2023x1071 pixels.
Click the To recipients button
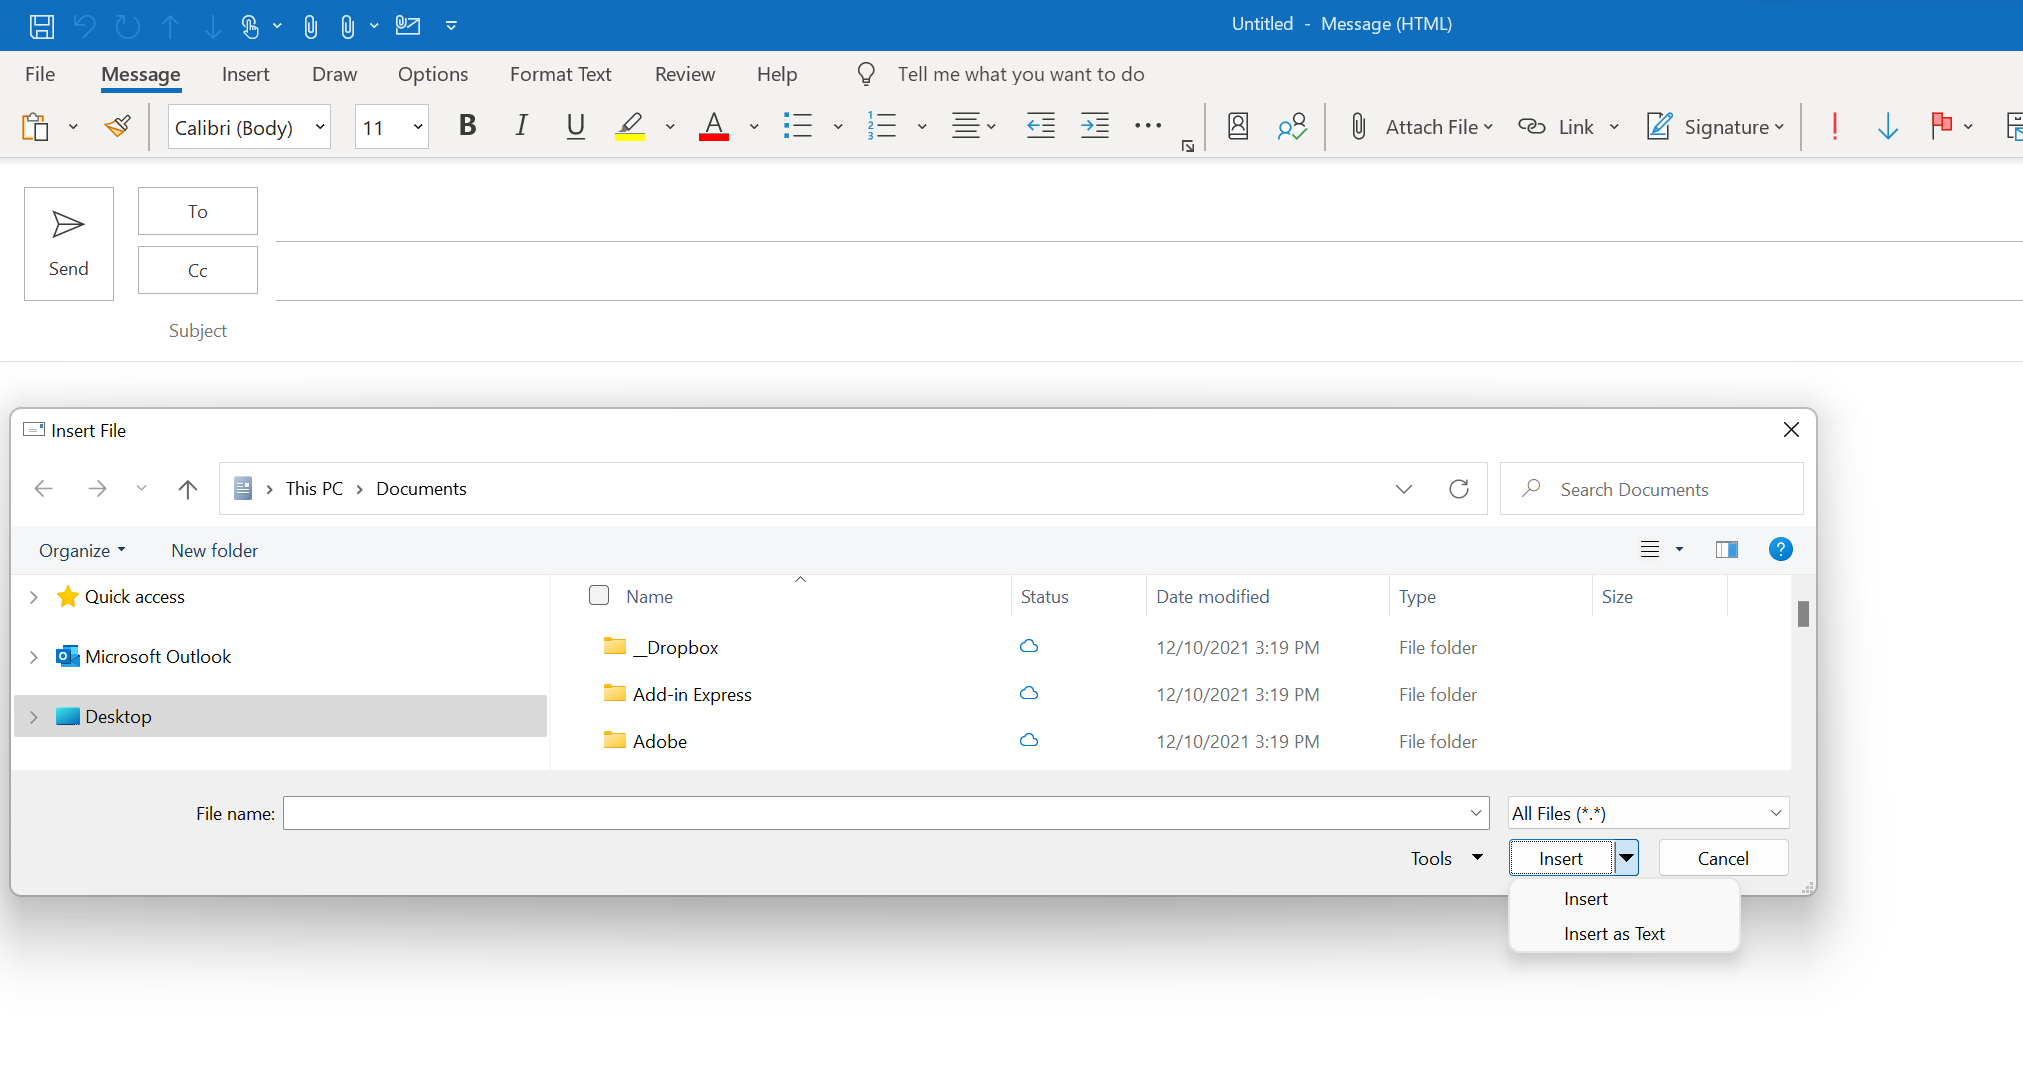point(198,211)
